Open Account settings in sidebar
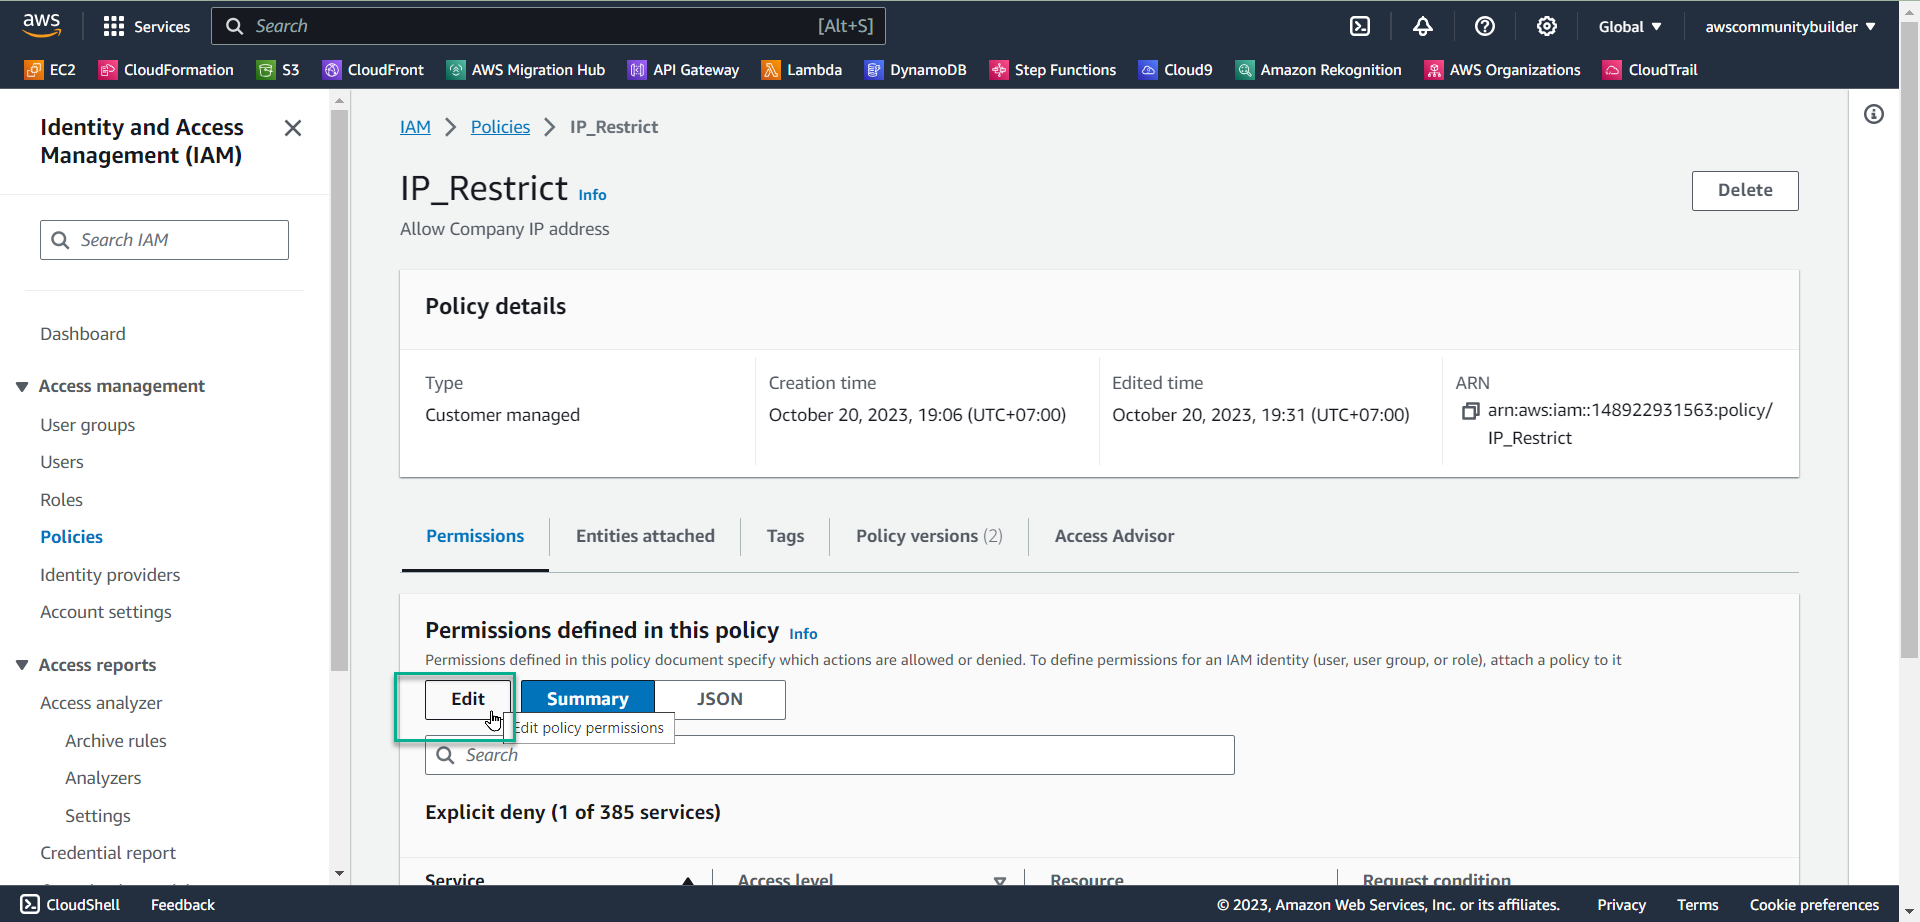This screenshot has height=922, width=1920. pyautogui.click(x=106, y=612)
